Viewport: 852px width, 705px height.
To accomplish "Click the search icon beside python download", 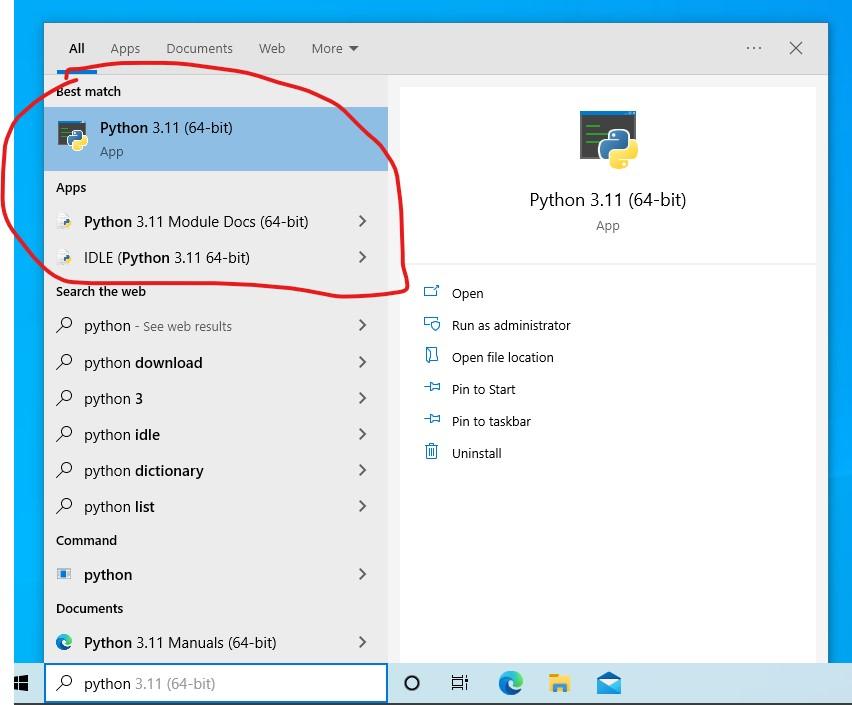I will coord(64,362).
